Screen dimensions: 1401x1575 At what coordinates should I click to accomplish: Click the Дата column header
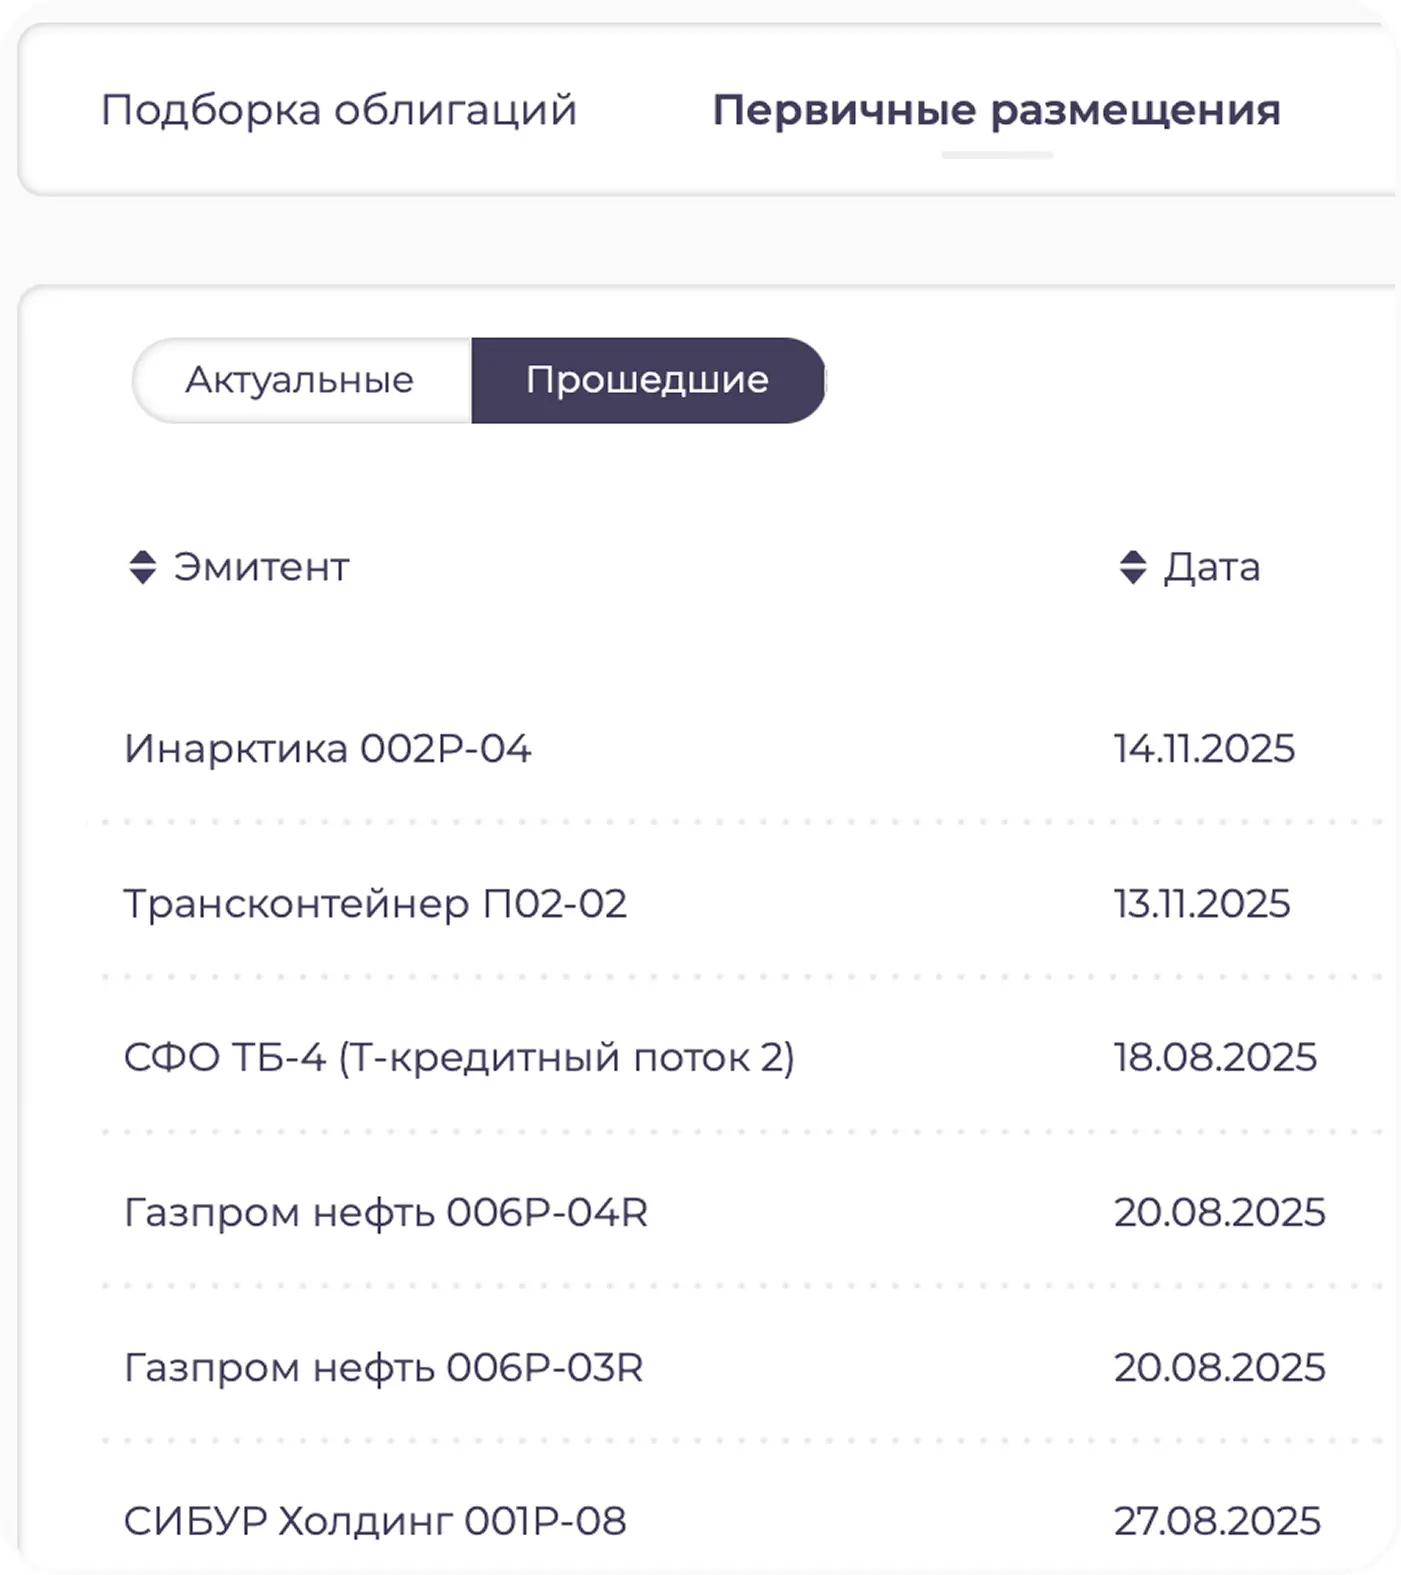(x=1211, y=567)
